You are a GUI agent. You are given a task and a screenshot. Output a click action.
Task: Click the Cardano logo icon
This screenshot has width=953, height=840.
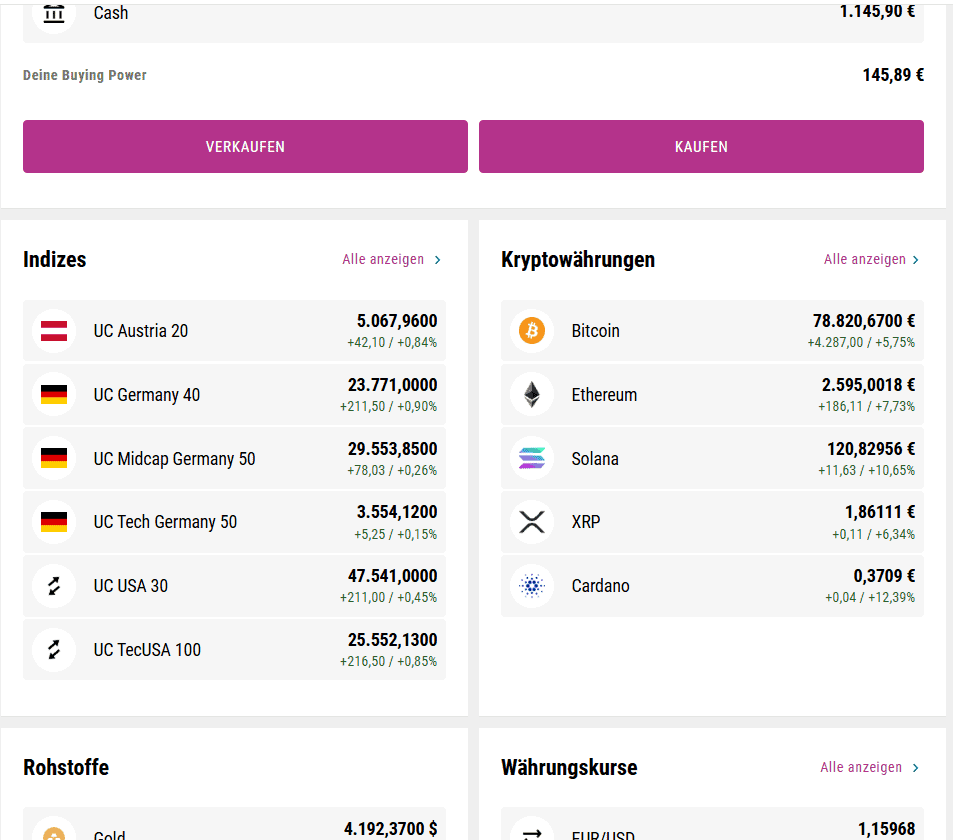tap(531, 586)
